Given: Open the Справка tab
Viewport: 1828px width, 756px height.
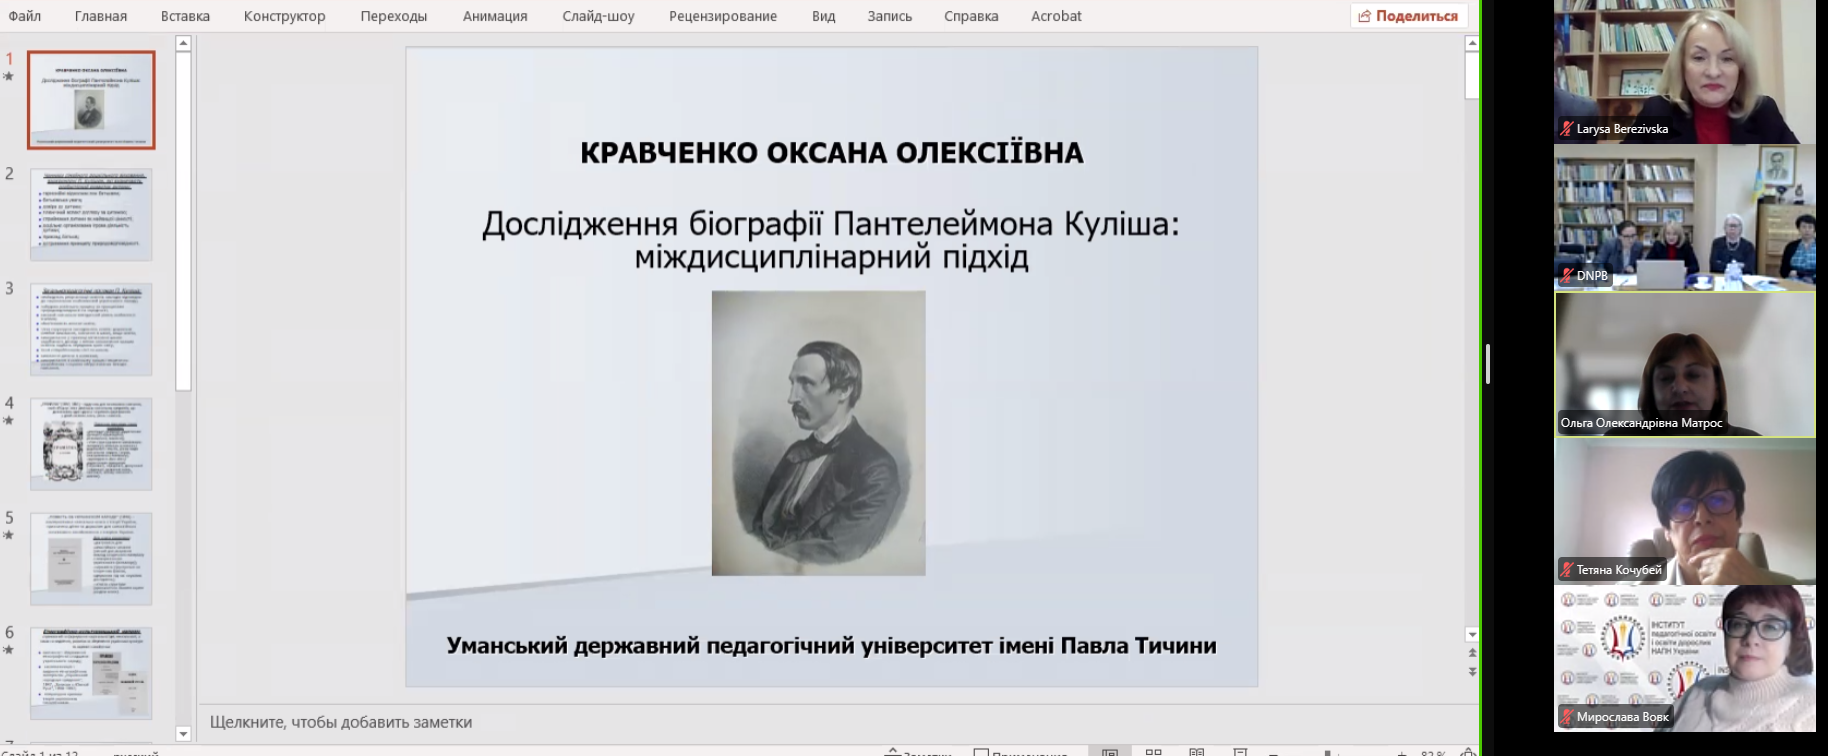Looking at the screenshot, I should pos(971,16).
